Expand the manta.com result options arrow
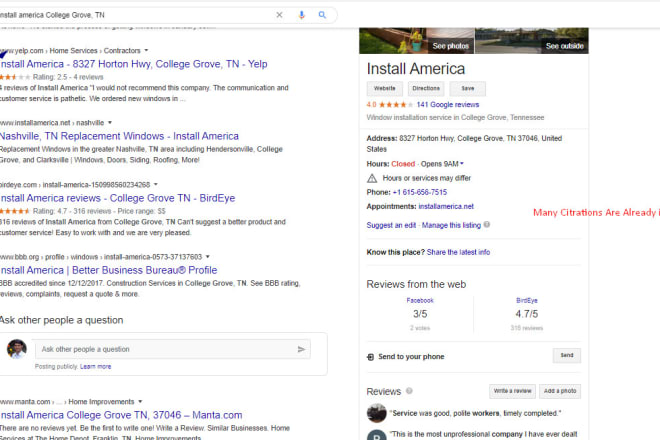Screen dimensions: 660x440 (140, 401)
